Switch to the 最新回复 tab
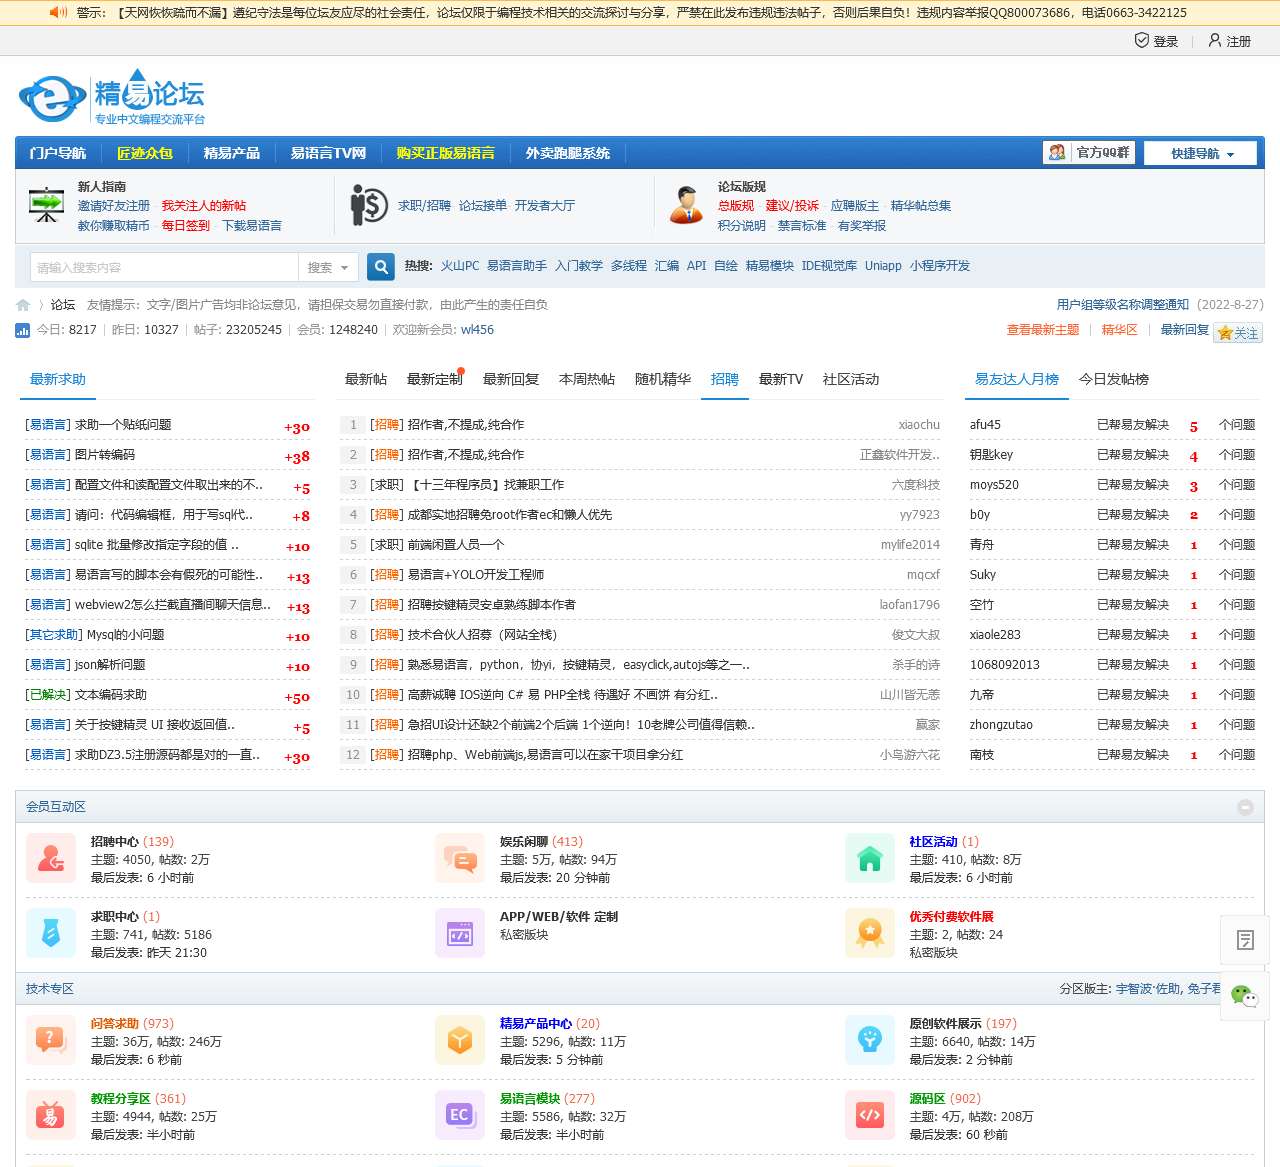Screen dimensions: 1280x1167 pos(510,380)
